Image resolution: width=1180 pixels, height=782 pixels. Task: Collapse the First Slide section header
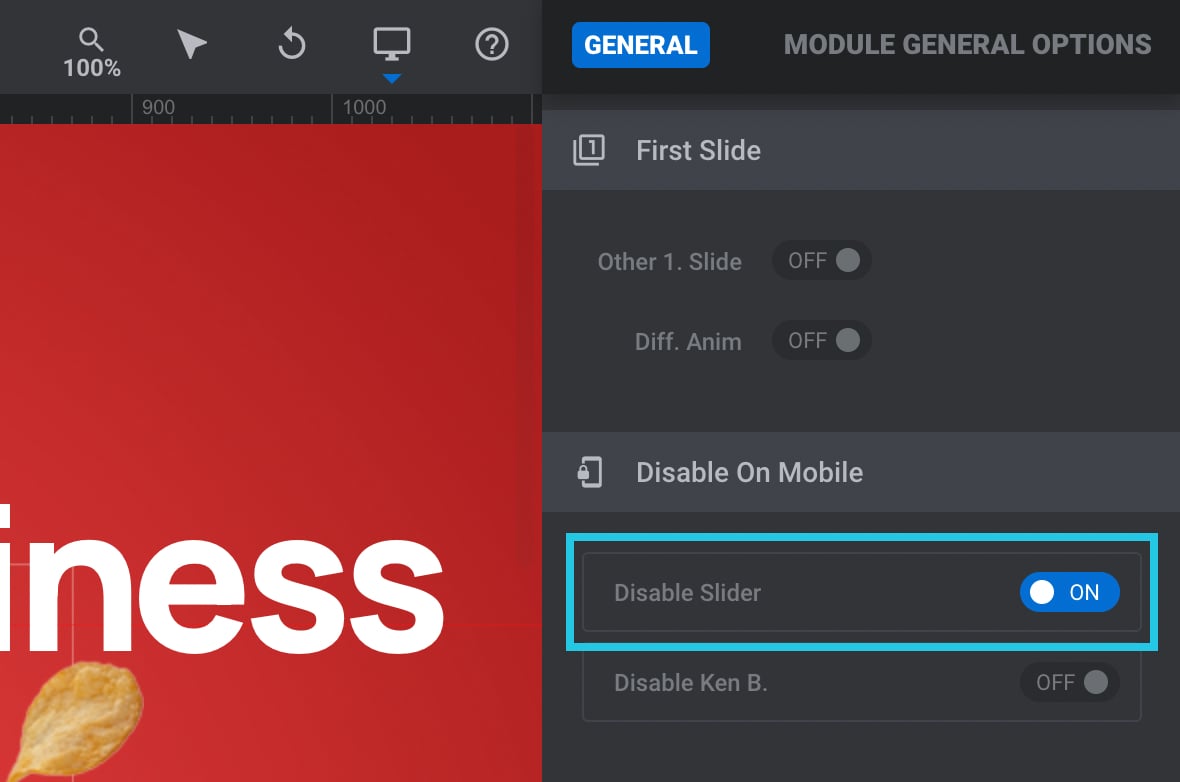pyautogui.click(x=861, y=150)
